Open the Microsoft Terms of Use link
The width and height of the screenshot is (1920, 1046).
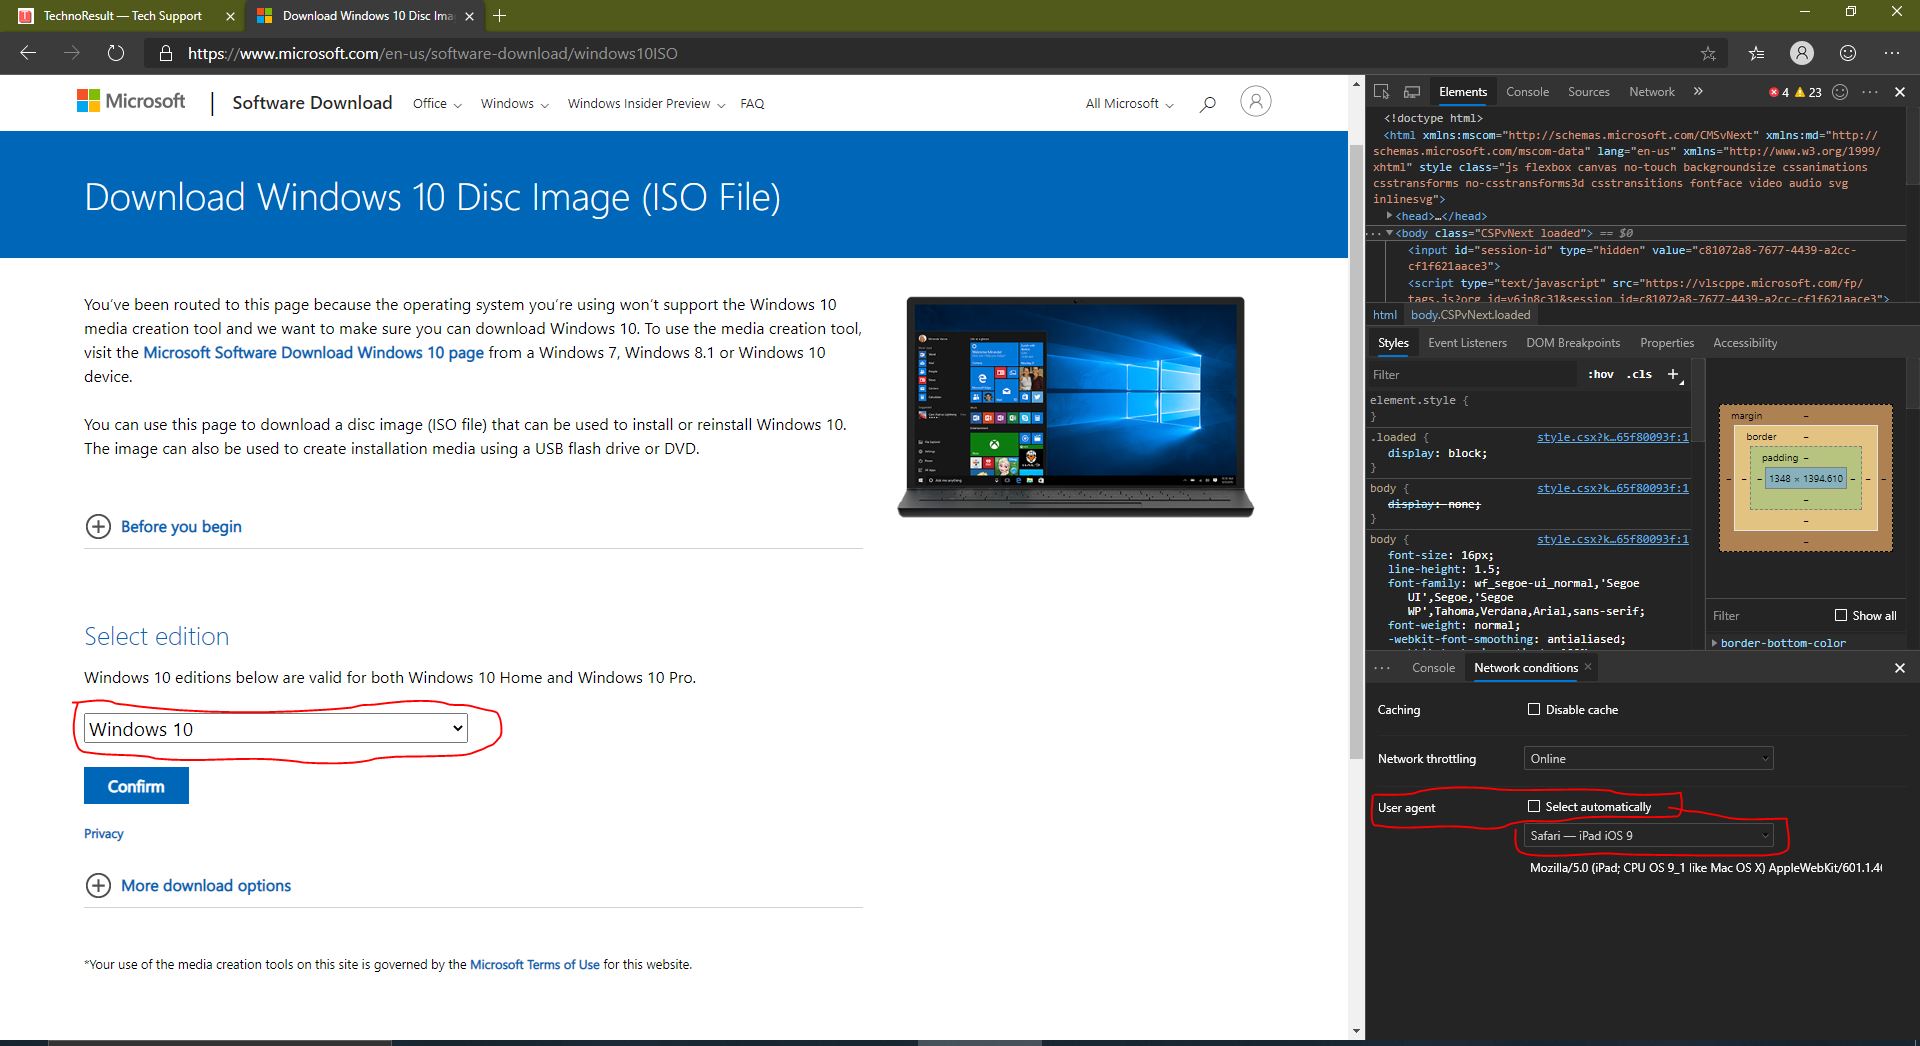click(535, 964)
